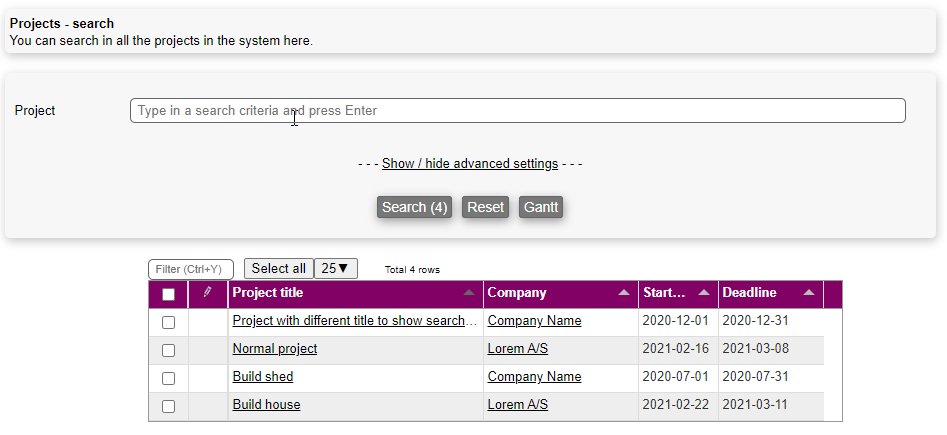
Task: Toggle the header select-all checkbox
Action: [168, 294]
